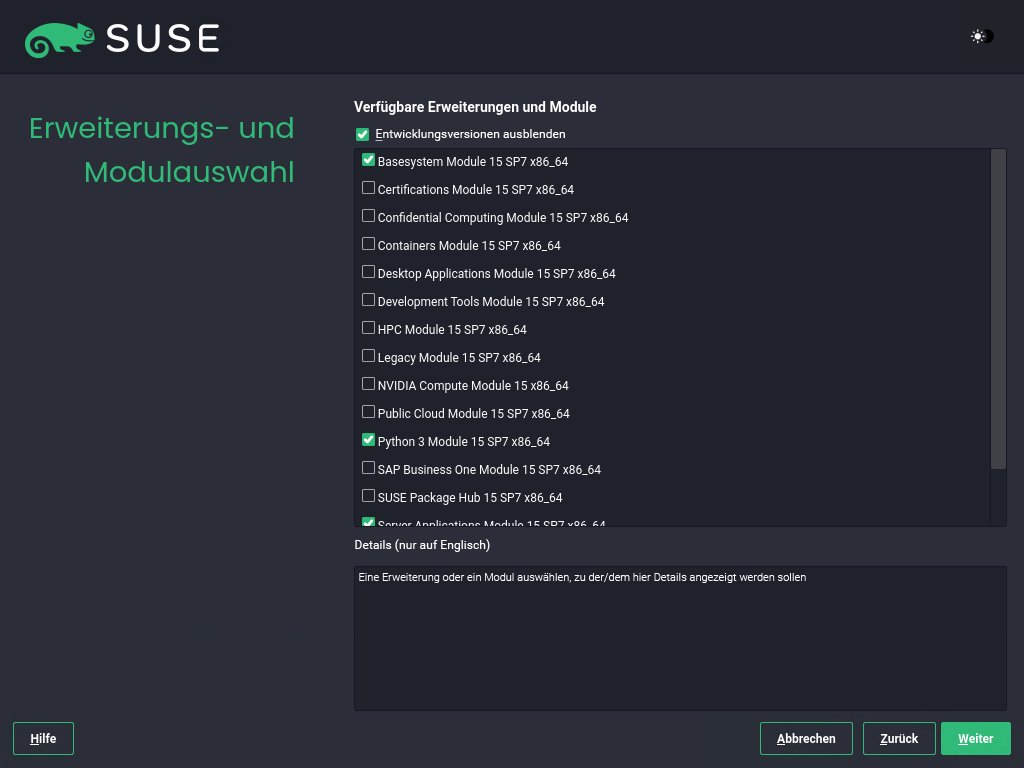Select the text 'Public Cloud Module 15 SP7 x86_64'
This screenshot has width=1024, height=768.
473,415
